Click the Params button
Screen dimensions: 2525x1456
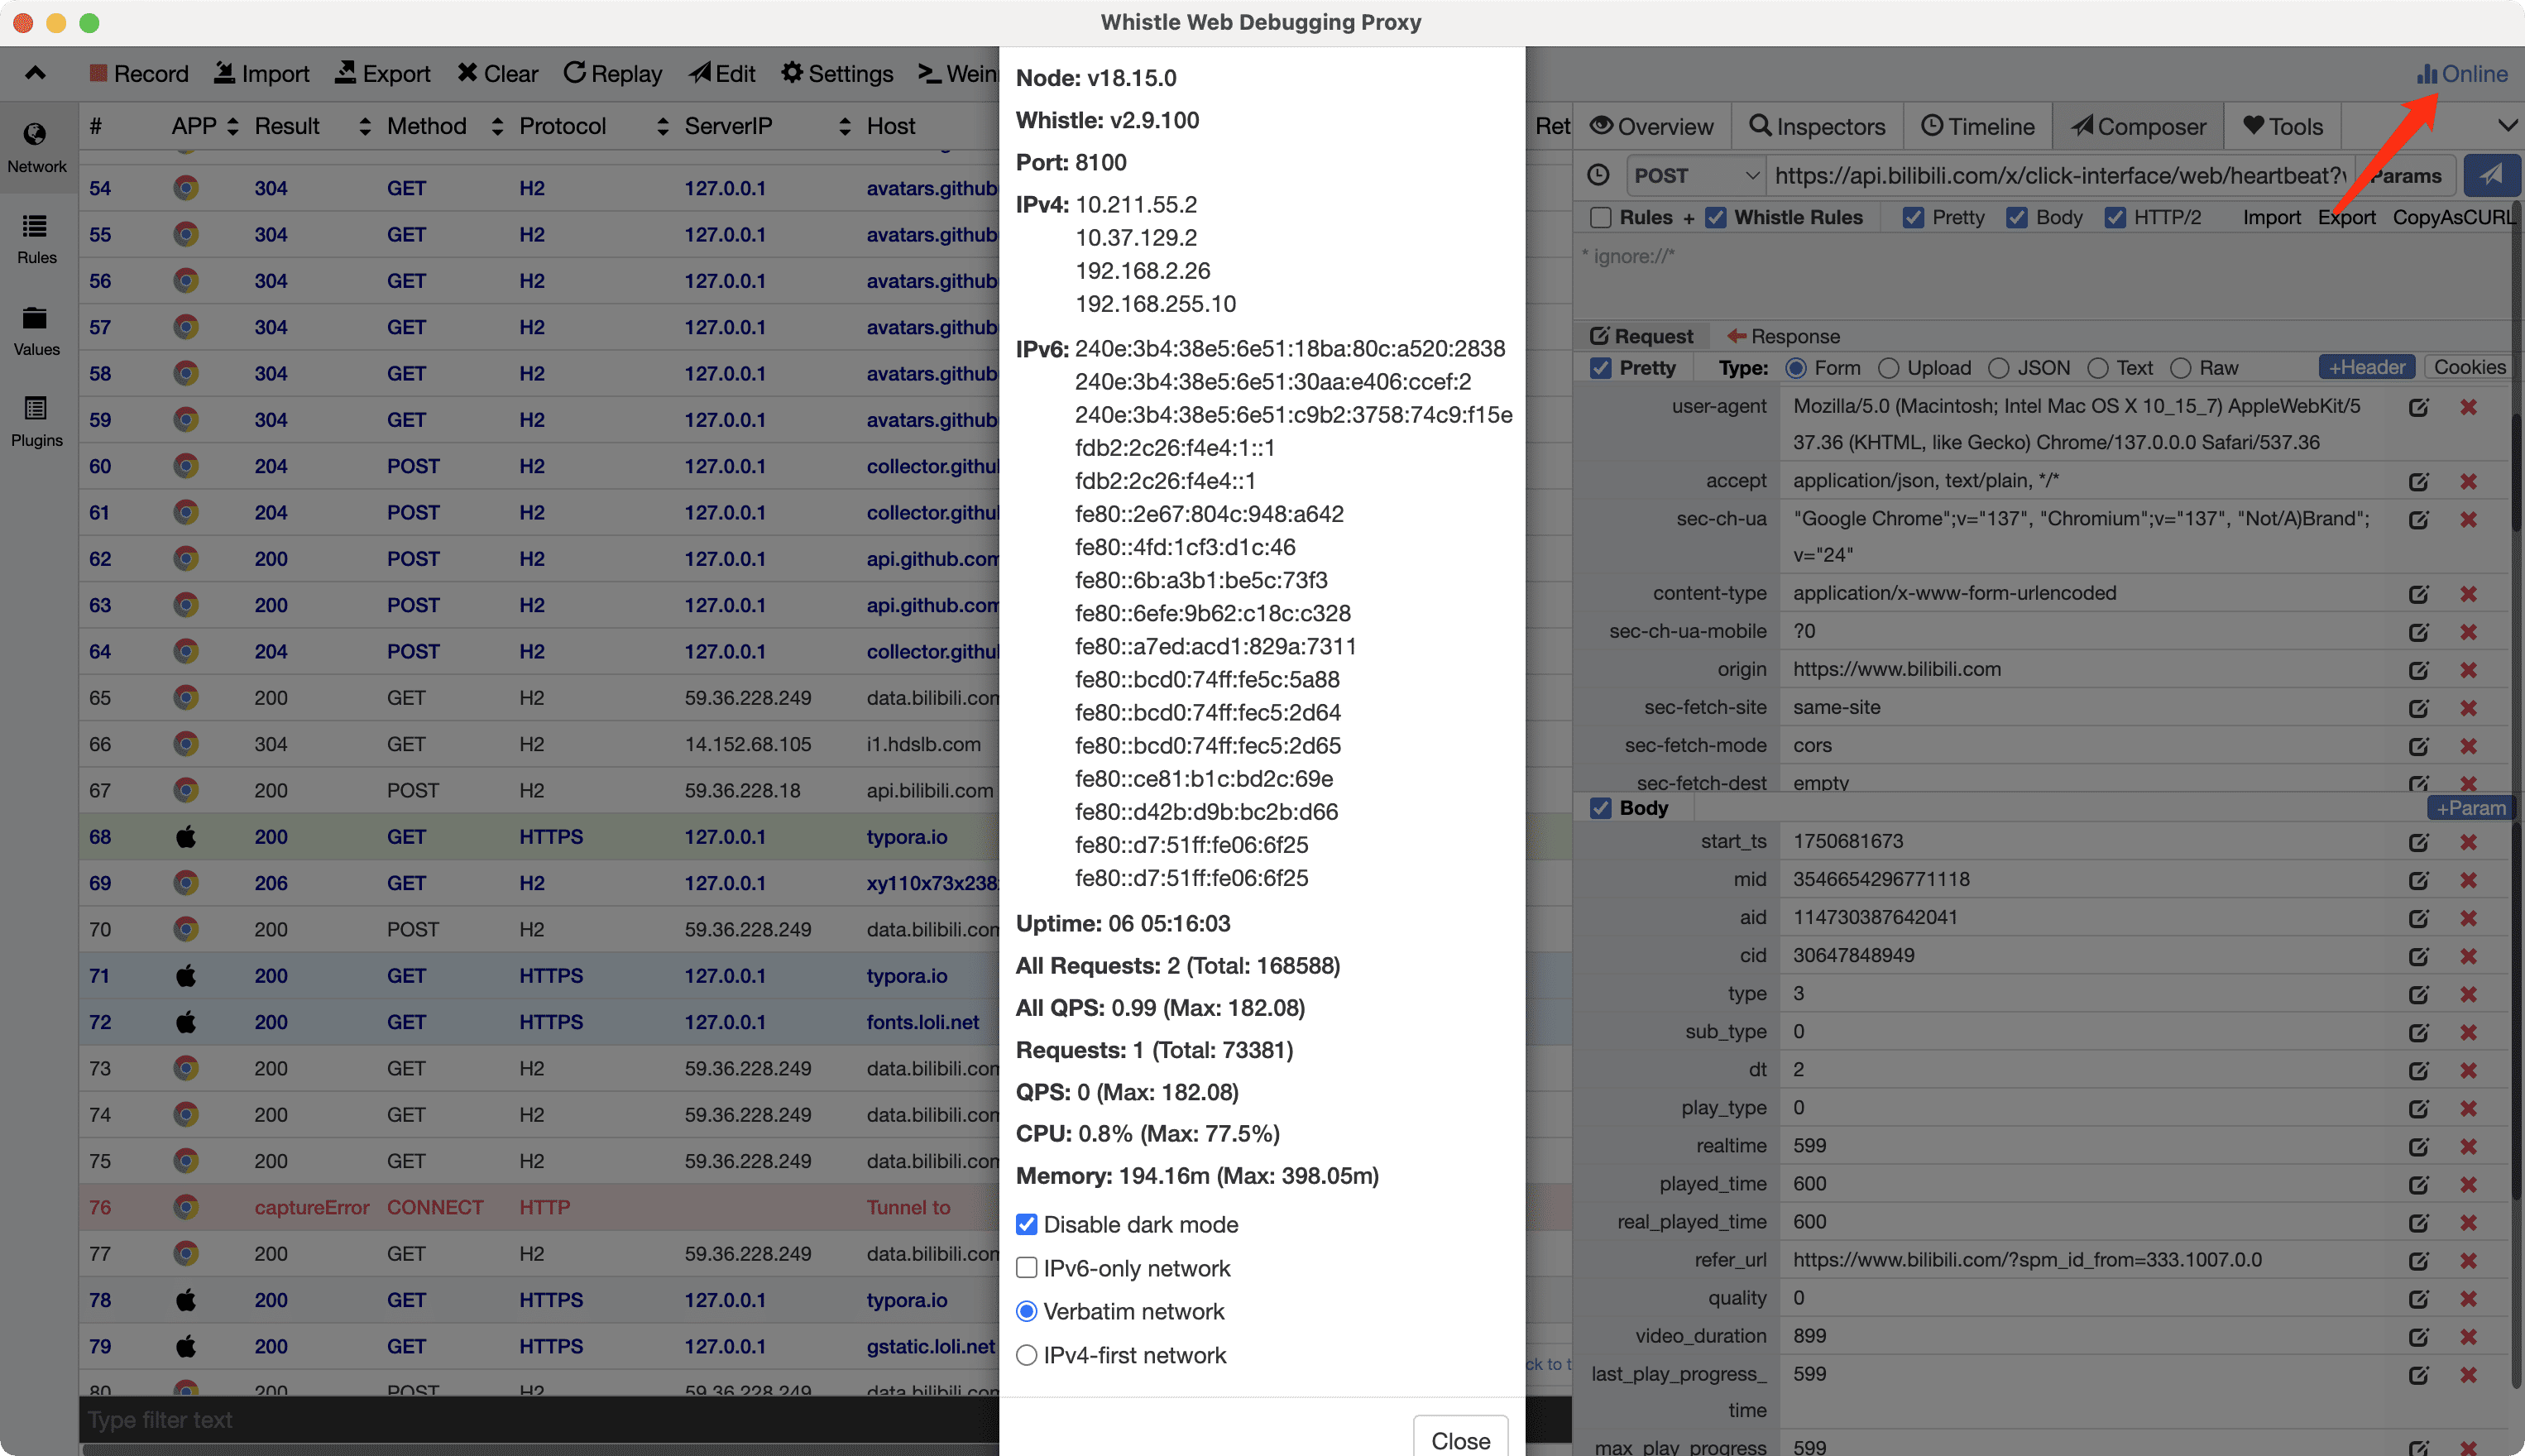pyautogui.click(x=2405, y=176)
